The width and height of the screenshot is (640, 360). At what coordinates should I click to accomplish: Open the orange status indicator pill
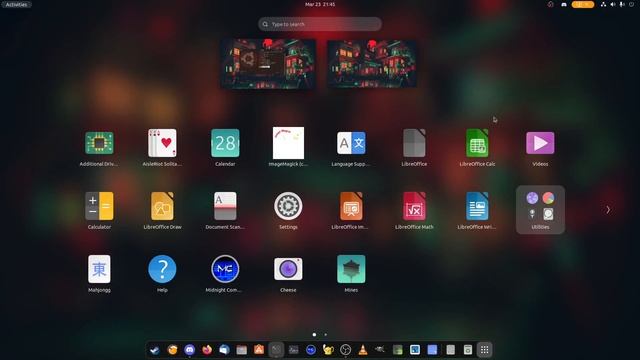[583, 4]
